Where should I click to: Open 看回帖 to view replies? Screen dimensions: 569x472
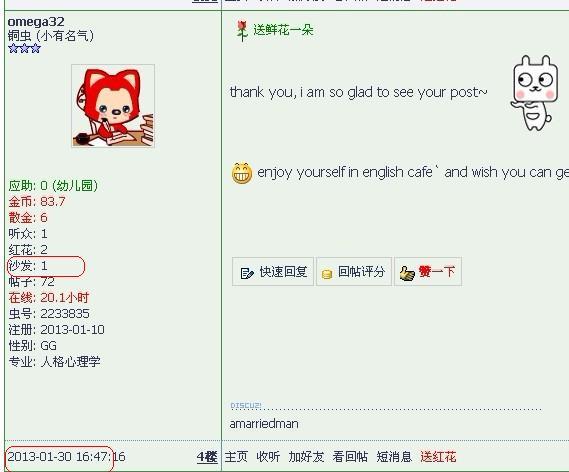[350, 456]
